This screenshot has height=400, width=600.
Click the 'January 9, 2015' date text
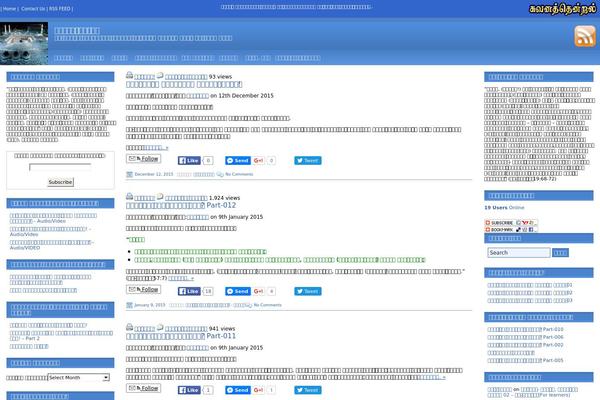click(150, 305)
